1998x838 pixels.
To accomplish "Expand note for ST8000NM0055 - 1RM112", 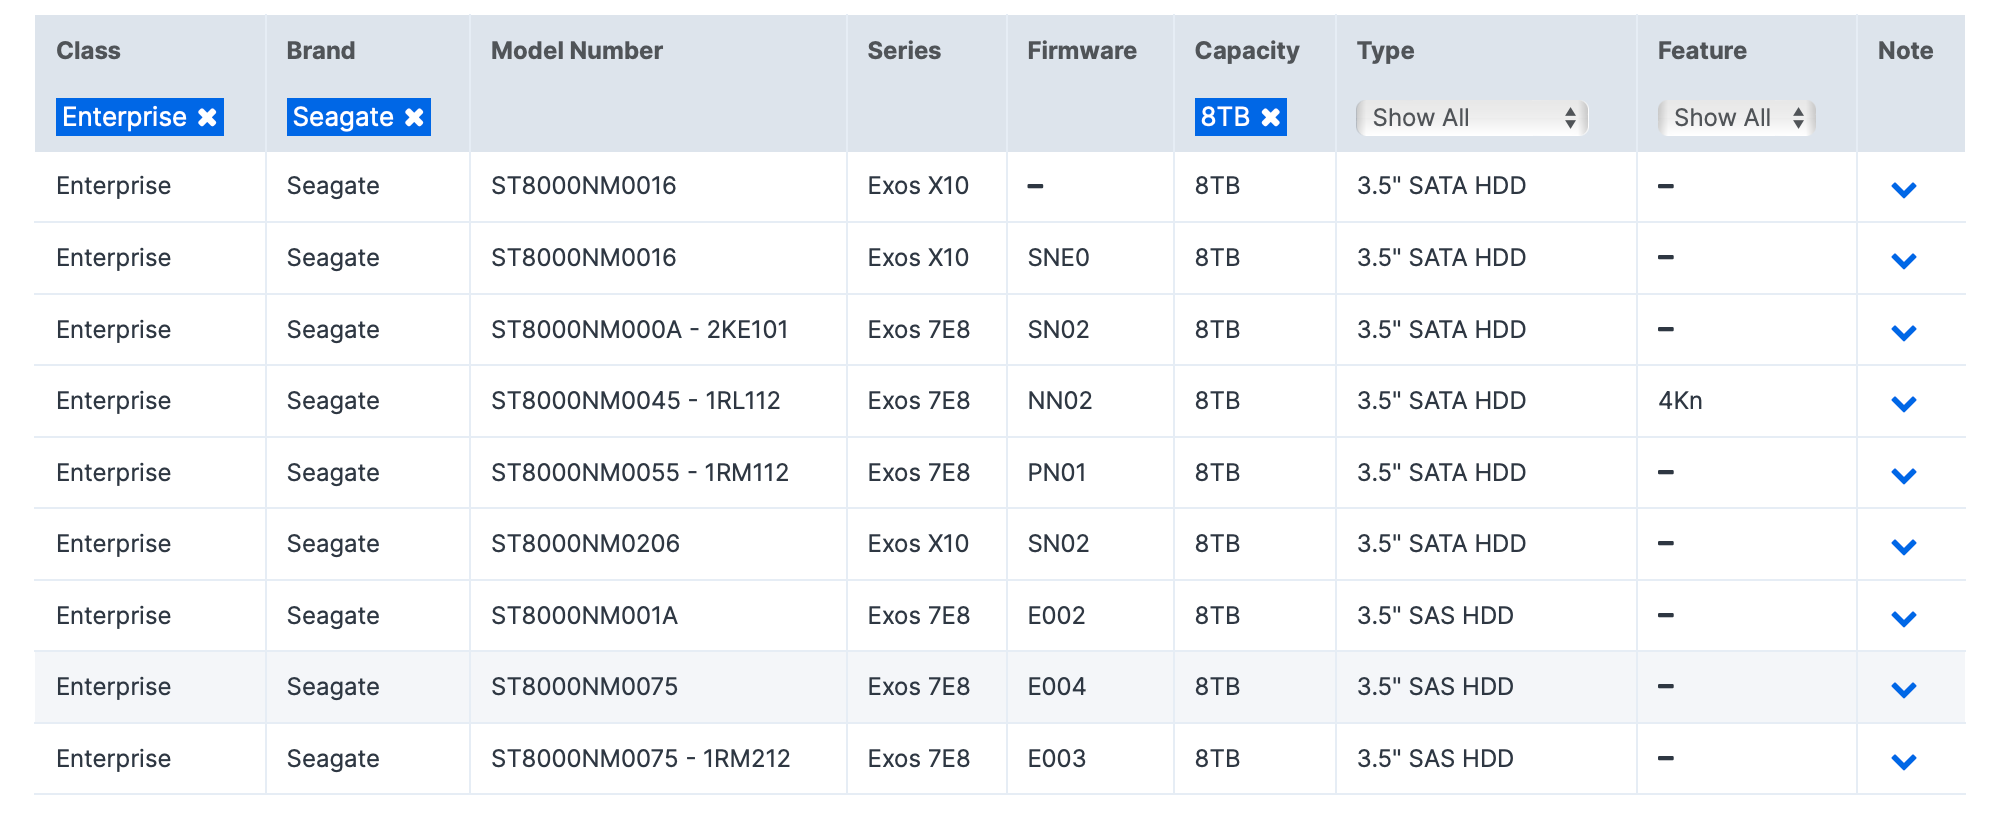I will coord(1904,475).
